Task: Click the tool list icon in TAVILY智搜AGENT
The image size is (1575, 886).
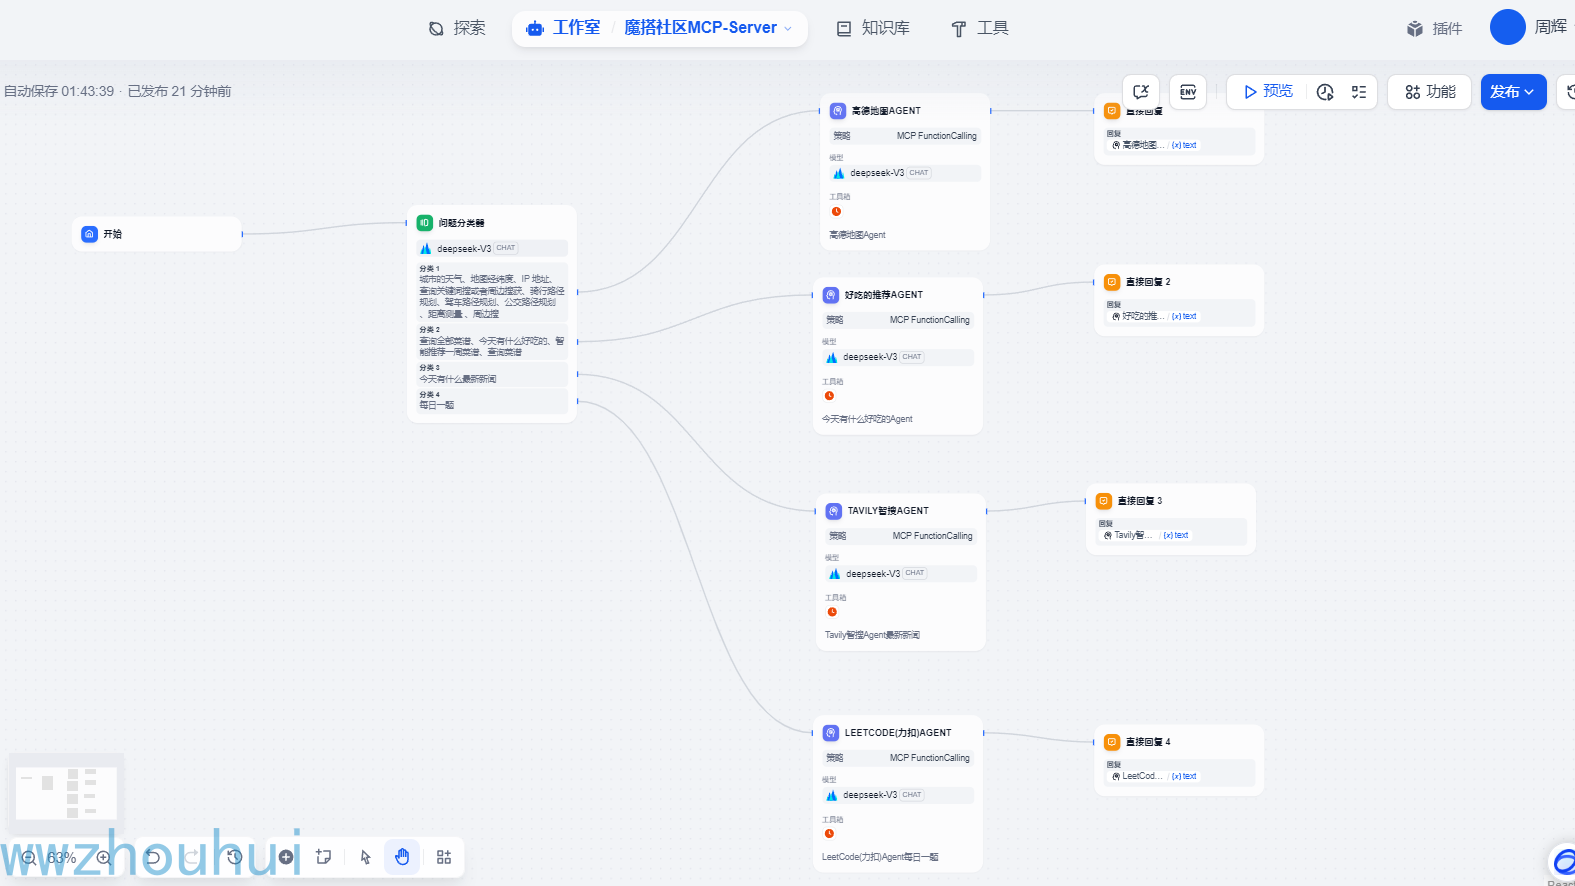Action: point(832,611)
